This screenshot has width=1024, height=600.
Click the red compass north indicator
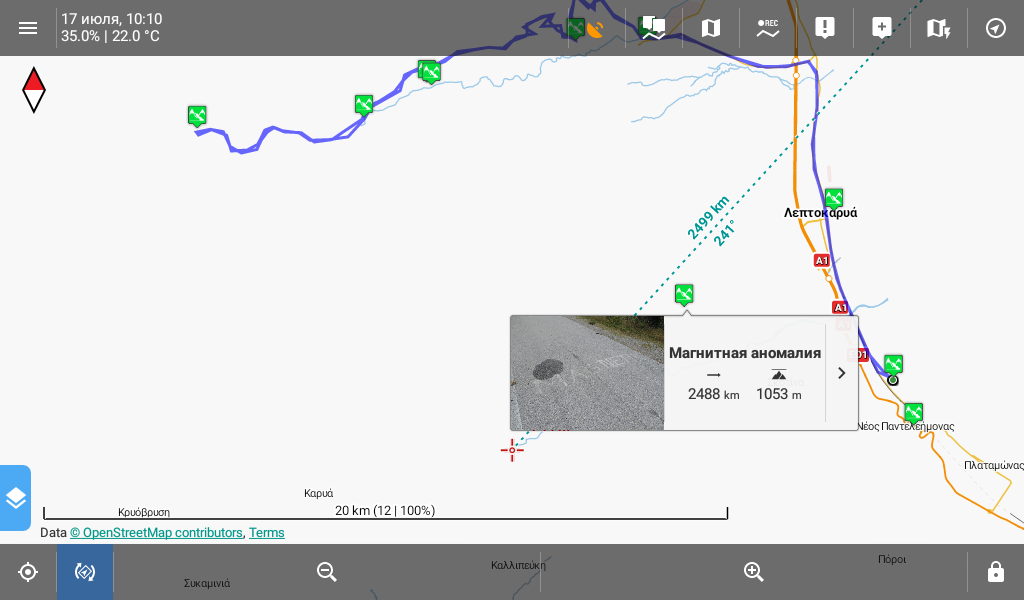click(x=34, y=90)
